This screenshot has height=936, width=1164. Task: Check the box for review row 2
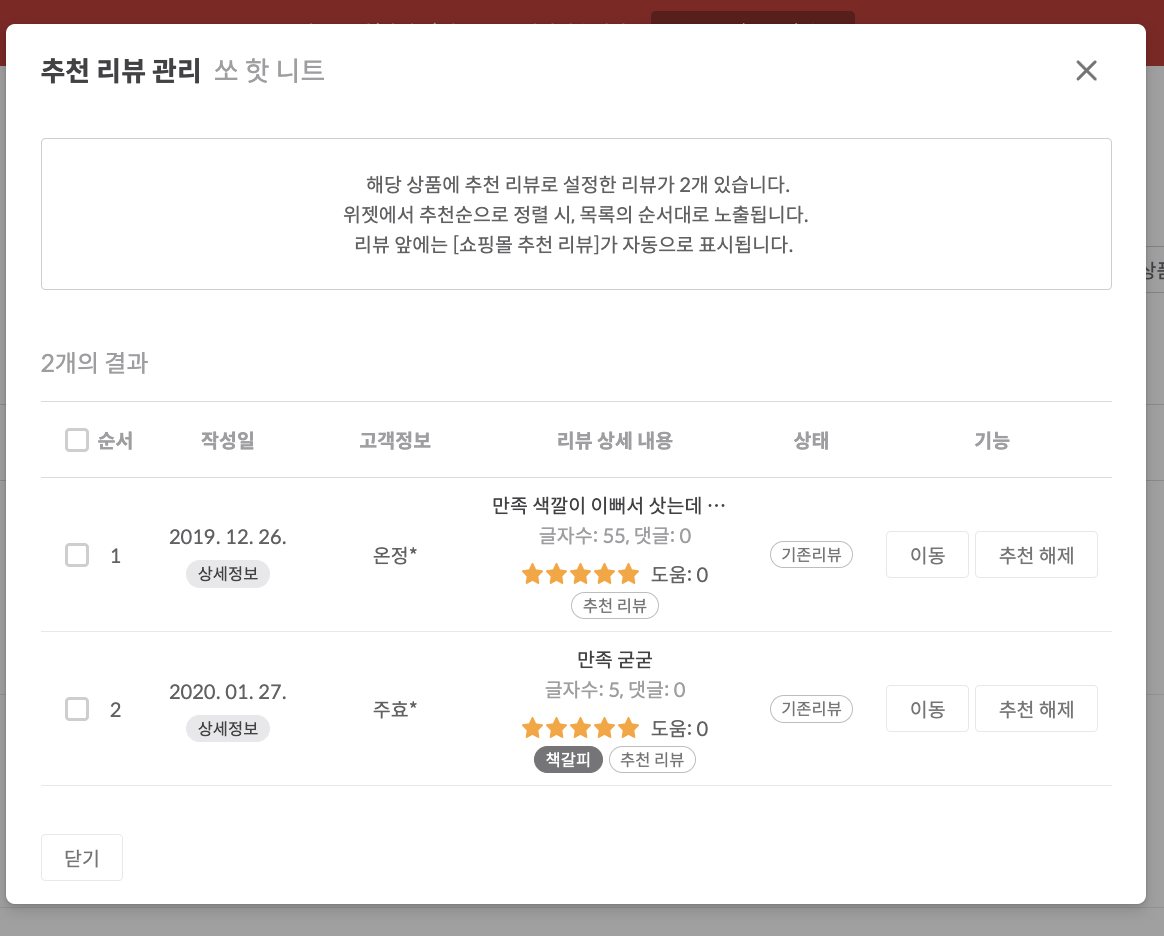[x=77, y=709]
